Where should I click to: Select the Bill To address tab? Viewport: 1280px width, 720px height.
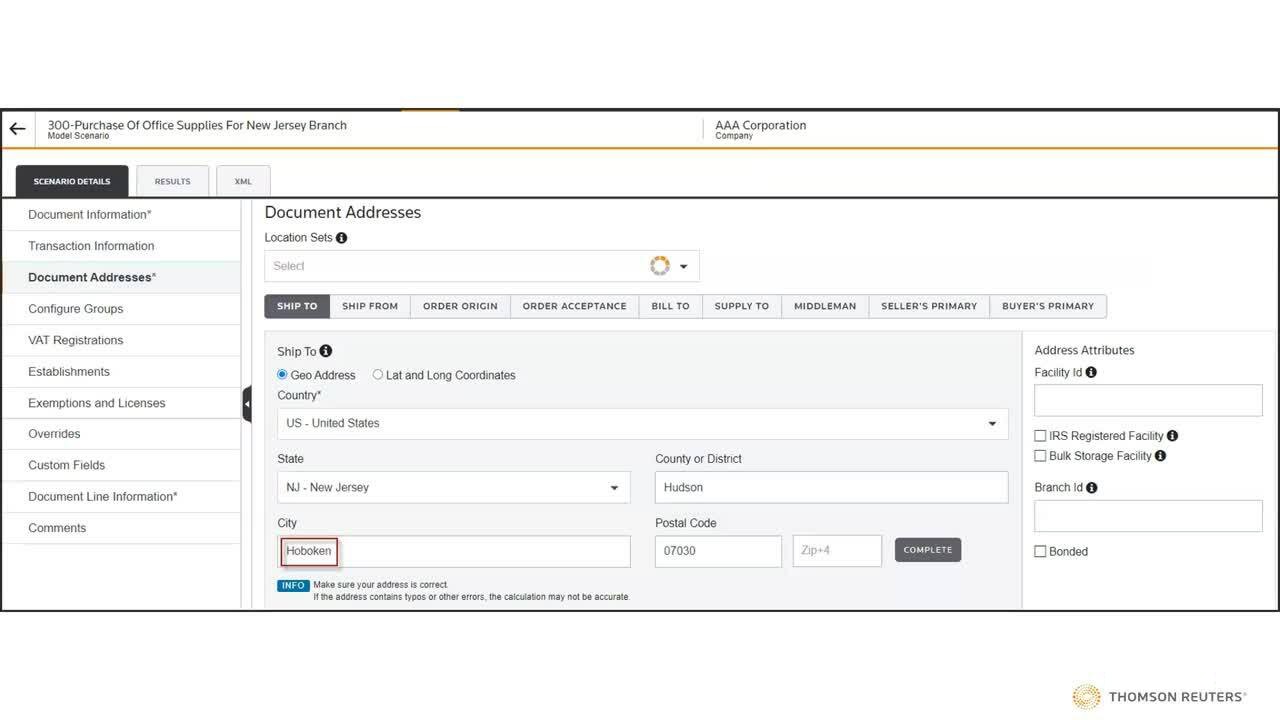click(670, 306)
